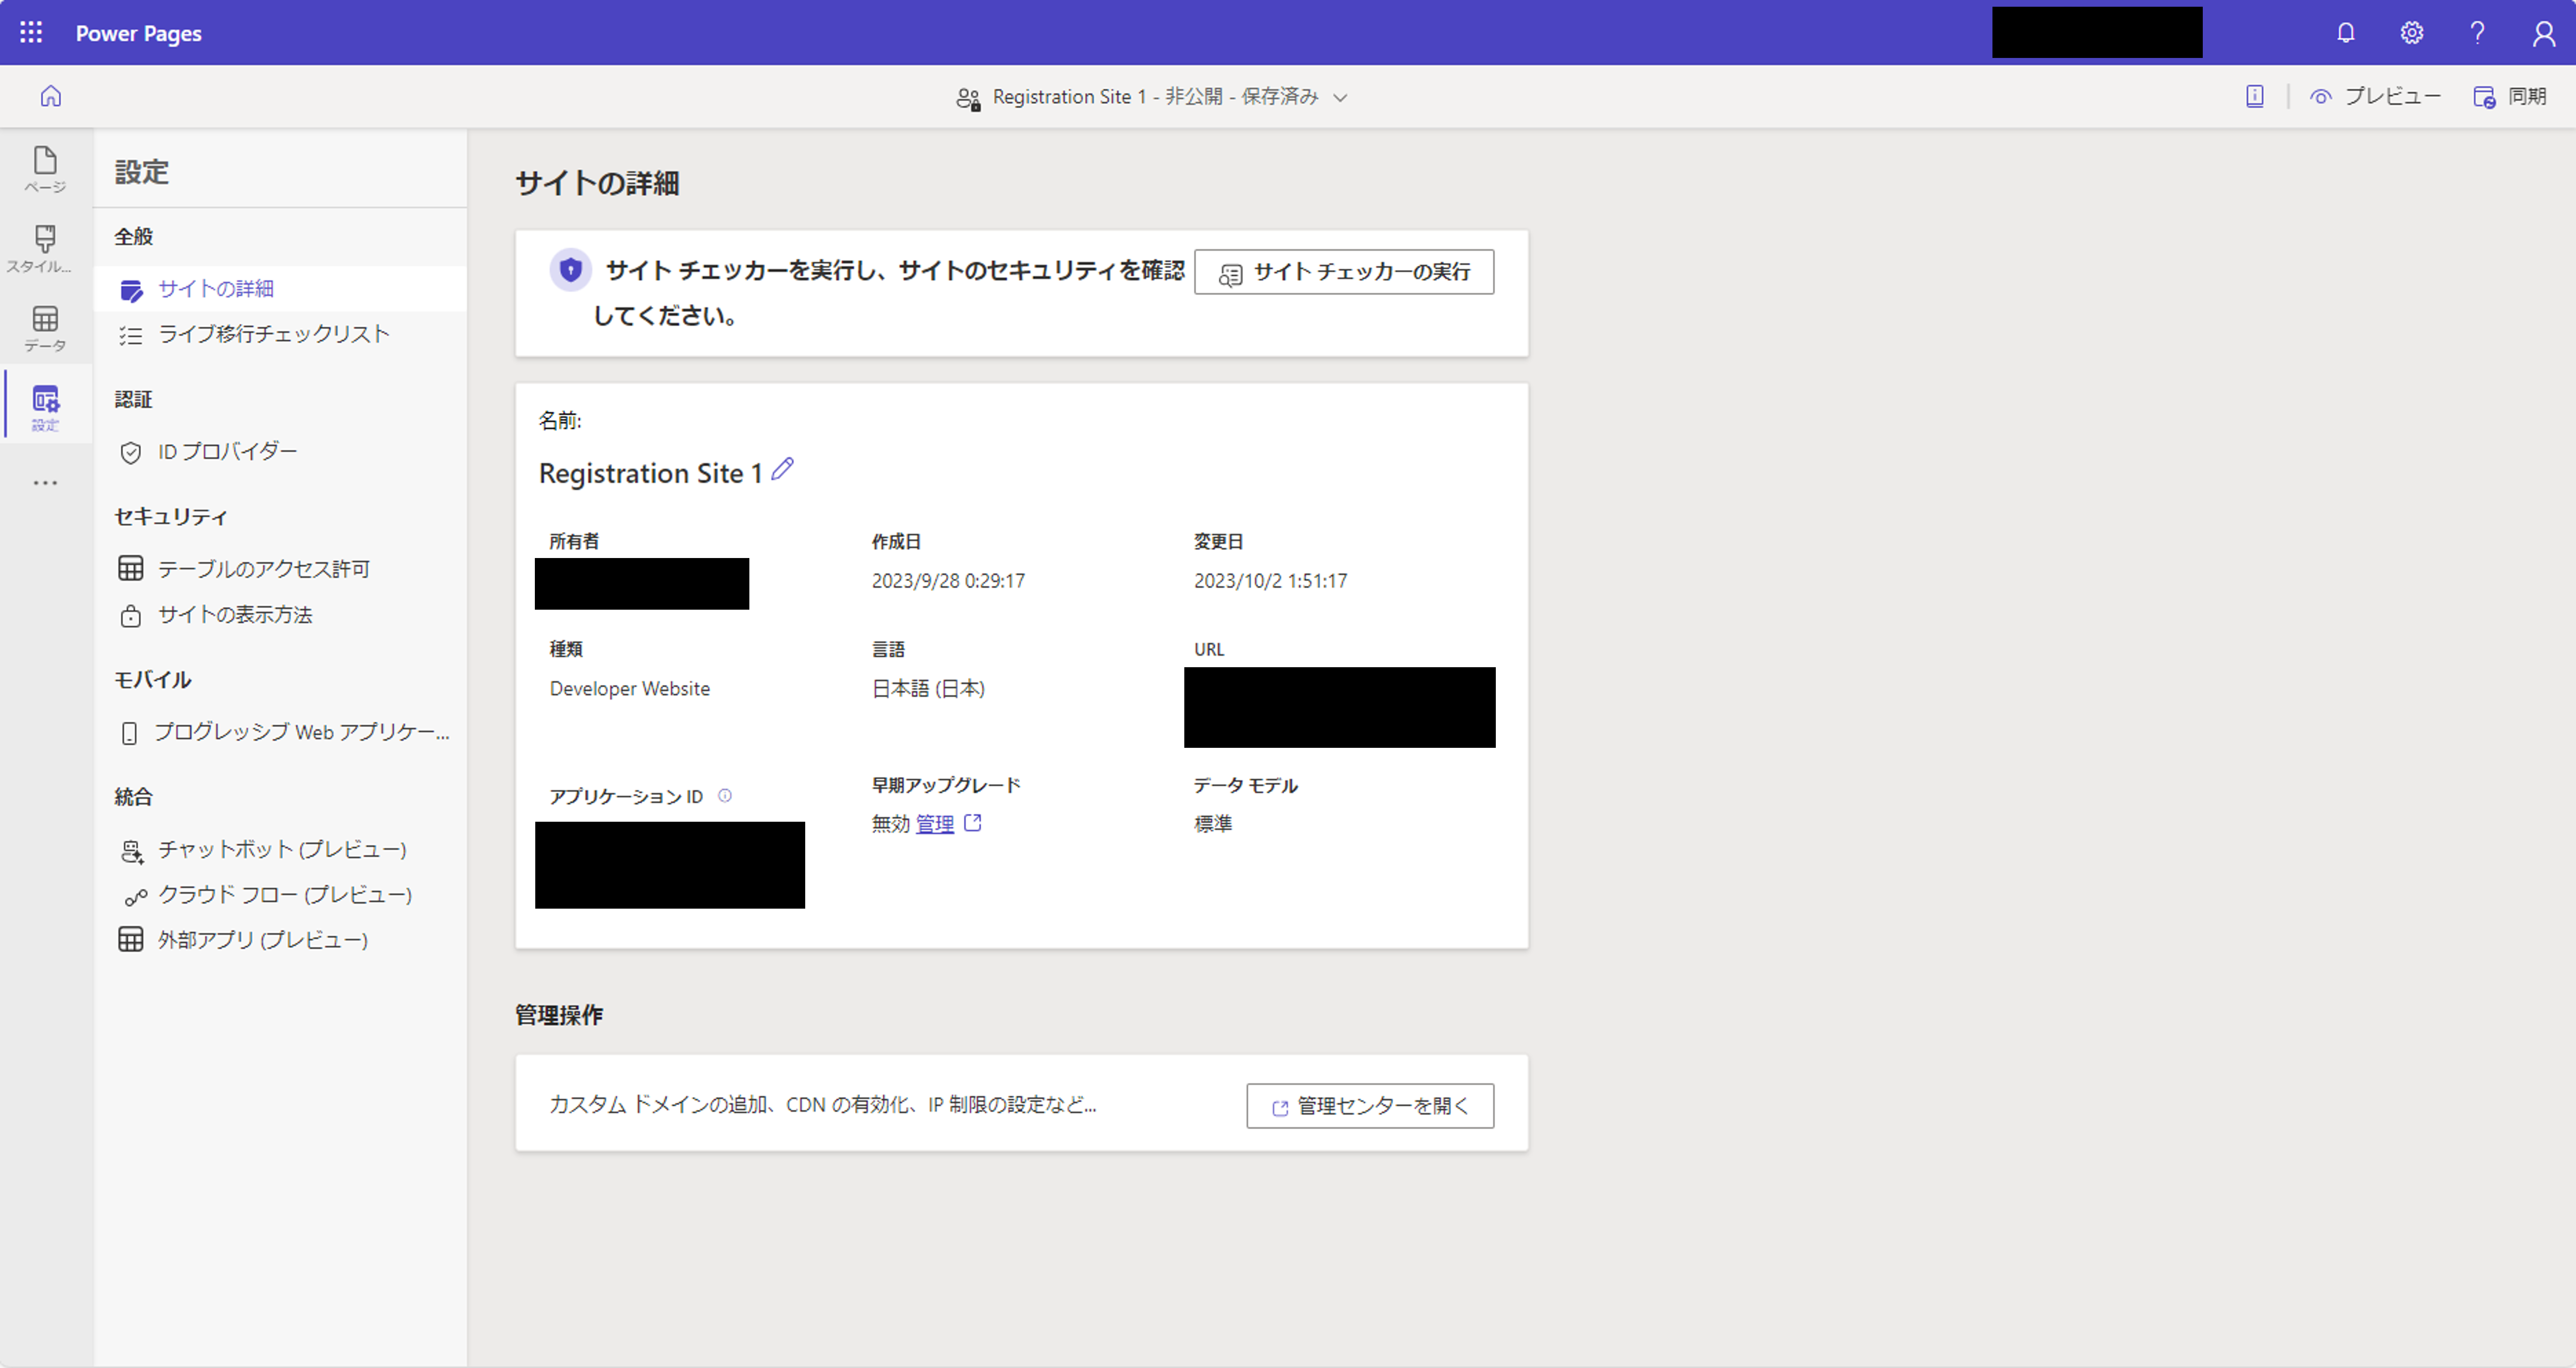This screenshot has height=1368, width=2576.
Task: Click the mobile preview icon in command bar
Action: tap(2254, 96)
